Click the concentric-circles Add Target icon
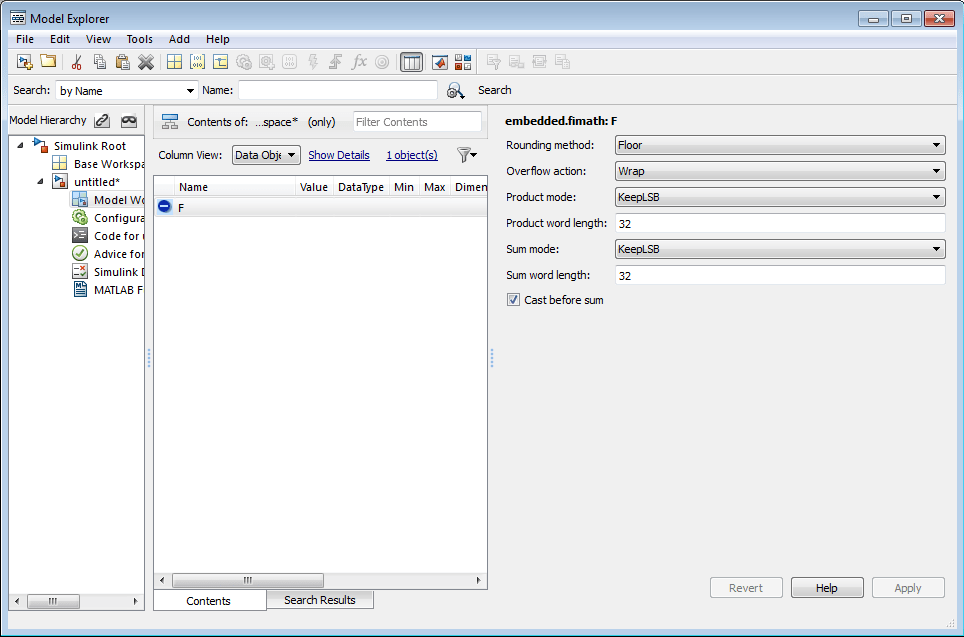This screenshot has width=964, height=637. (382, 62)
